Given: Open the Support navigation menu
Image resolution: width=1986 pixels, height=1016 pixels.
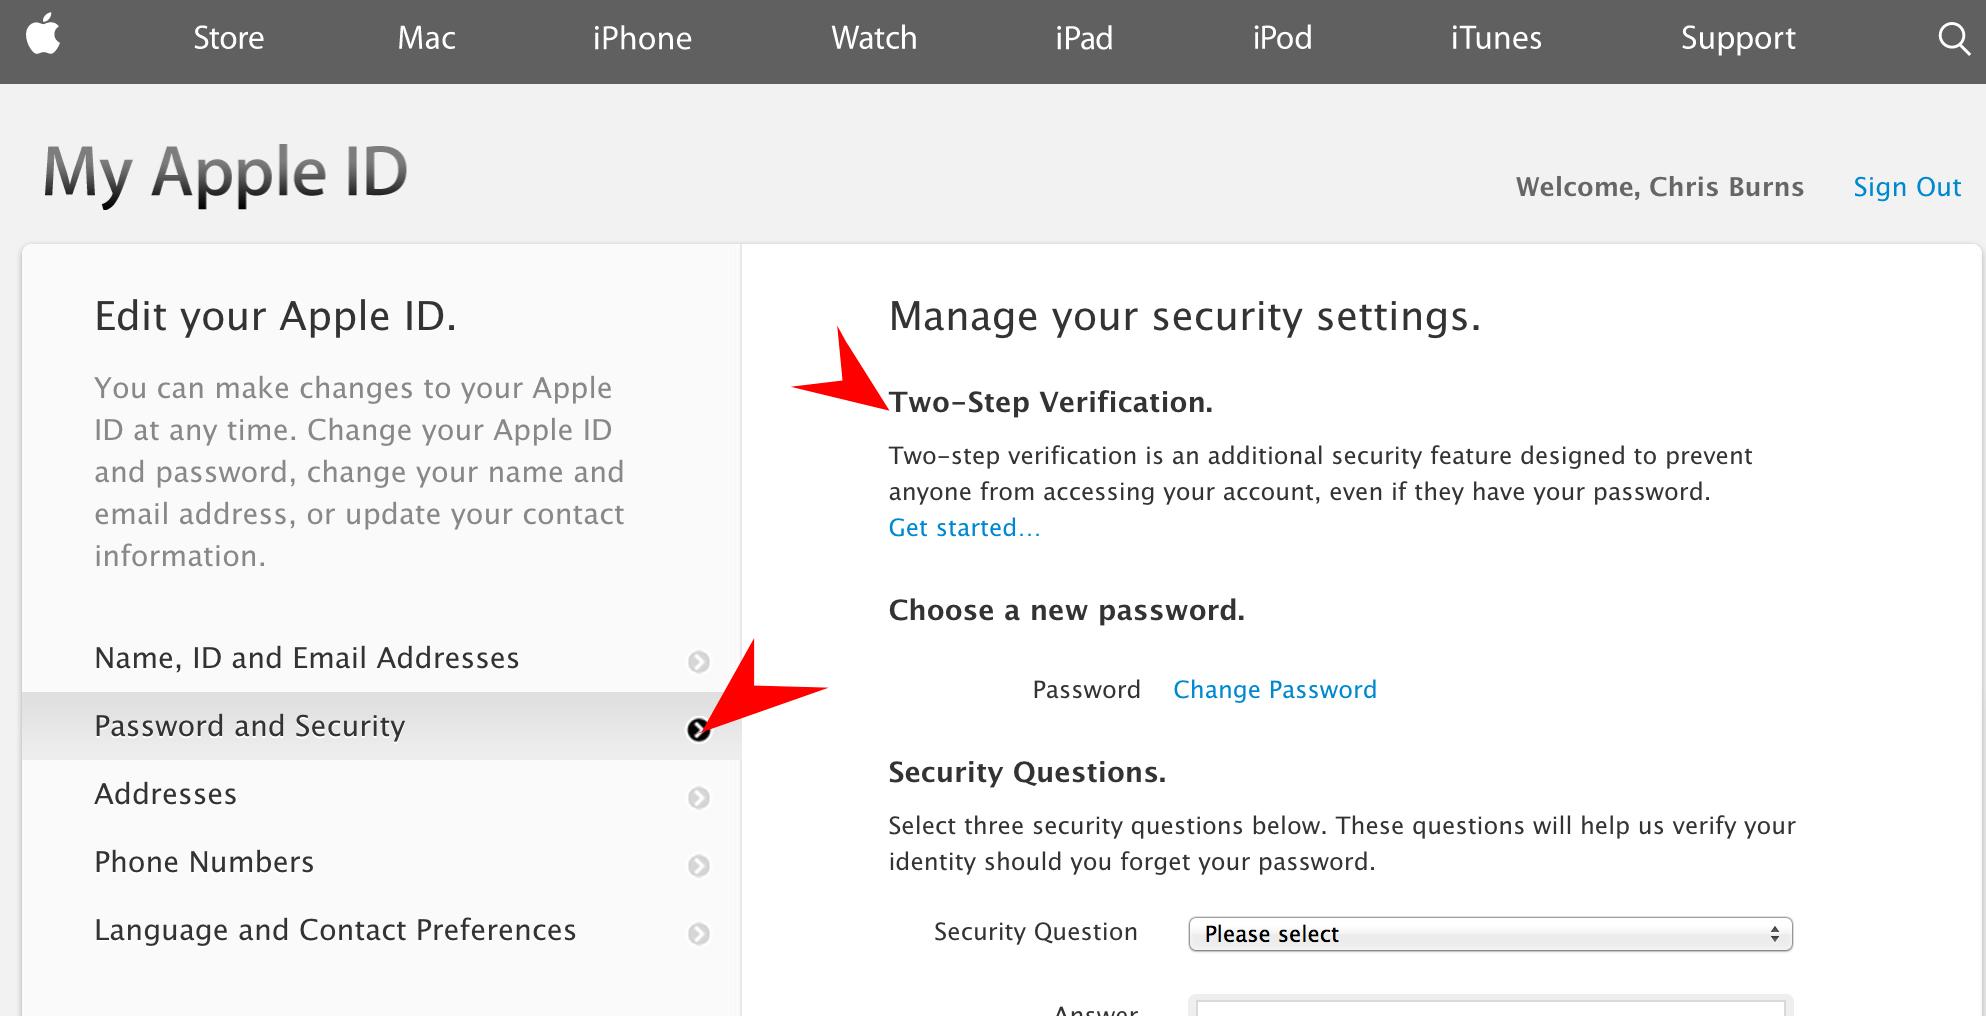Looking at the screenshot, I should [1738, 38].
